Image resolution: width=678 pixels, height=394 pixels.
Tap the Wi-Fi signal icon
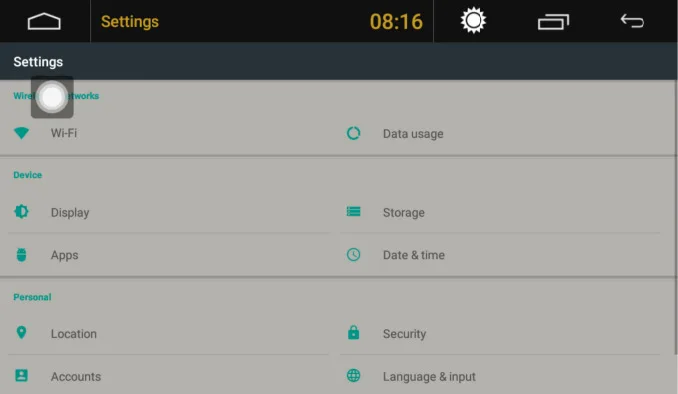tap(21, 133)
